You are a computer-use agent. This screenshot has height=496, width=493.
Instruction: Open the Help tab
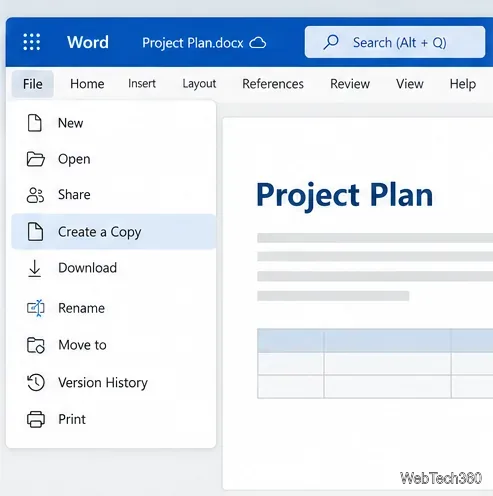pos(463,84)
